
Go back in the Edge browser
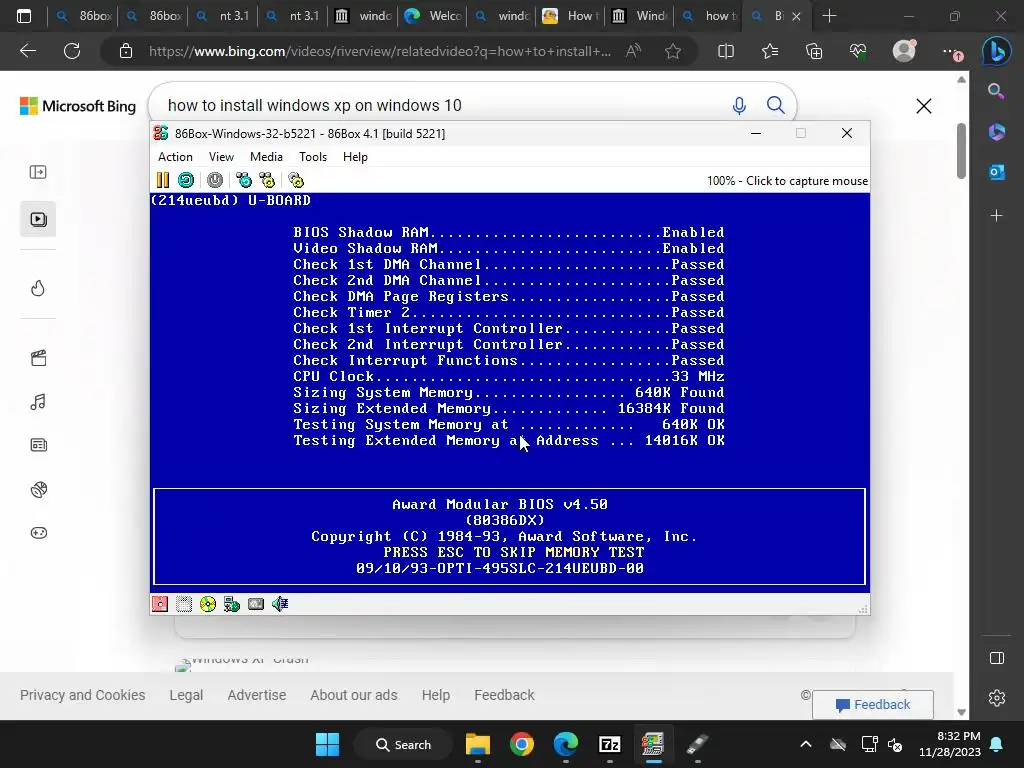(28, 51)
